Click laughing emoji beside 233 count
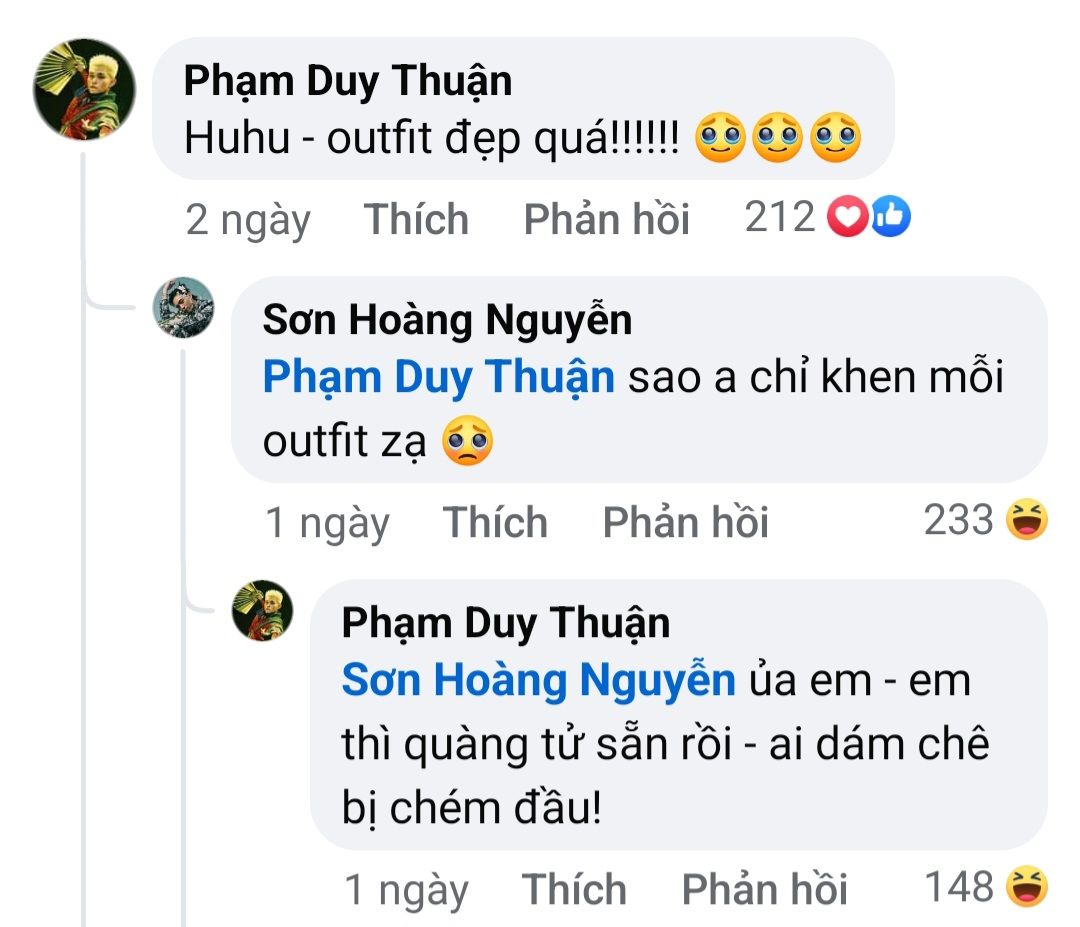 pos(1026,521)
